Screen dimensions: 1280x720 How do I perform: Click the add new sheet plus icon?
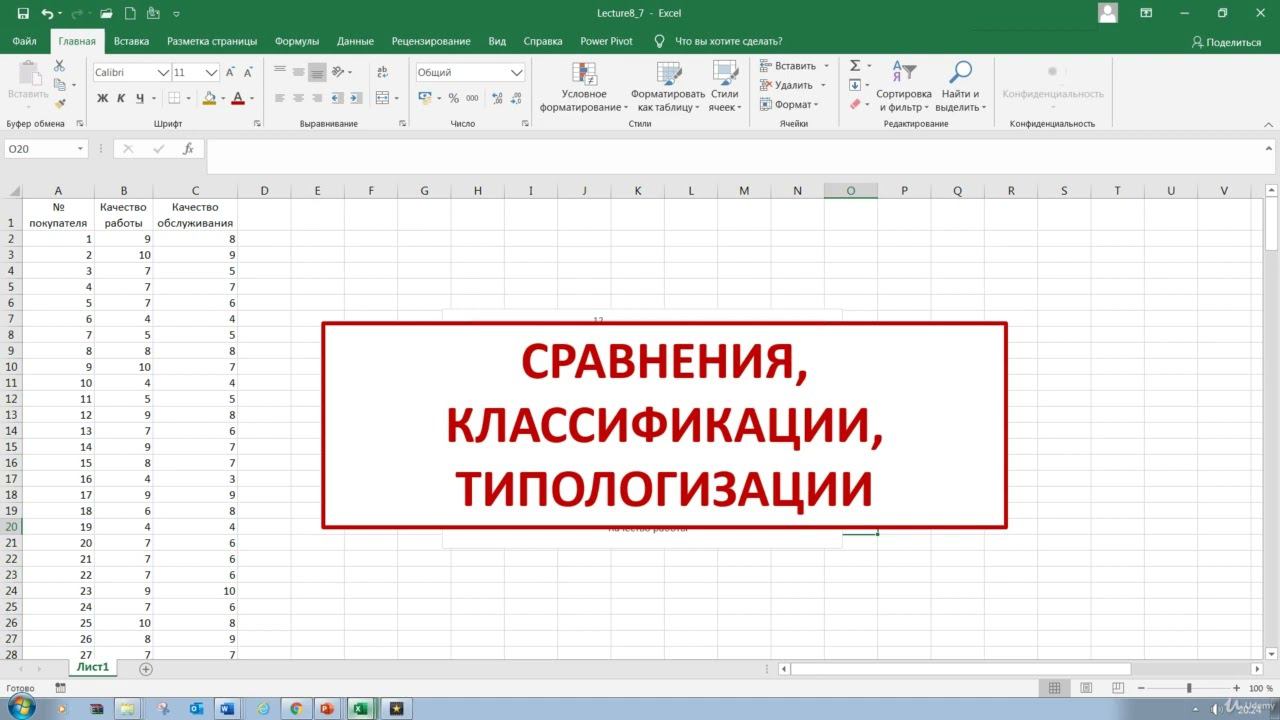(146, 669)
